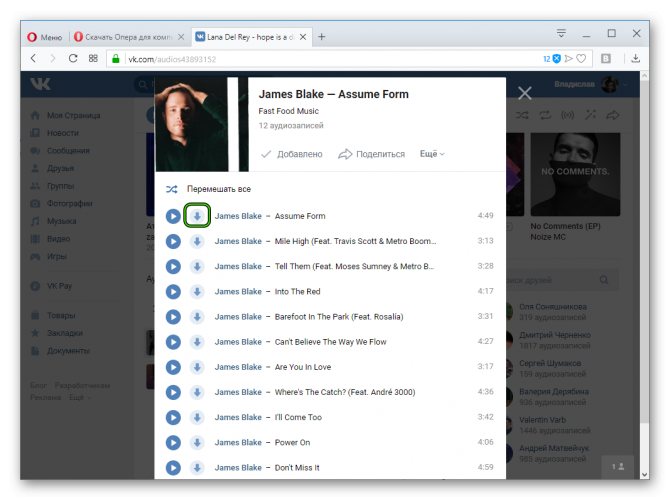670x500 pixels.
Task: Play I'll Come Too track
Action: [x=173, y=418]
